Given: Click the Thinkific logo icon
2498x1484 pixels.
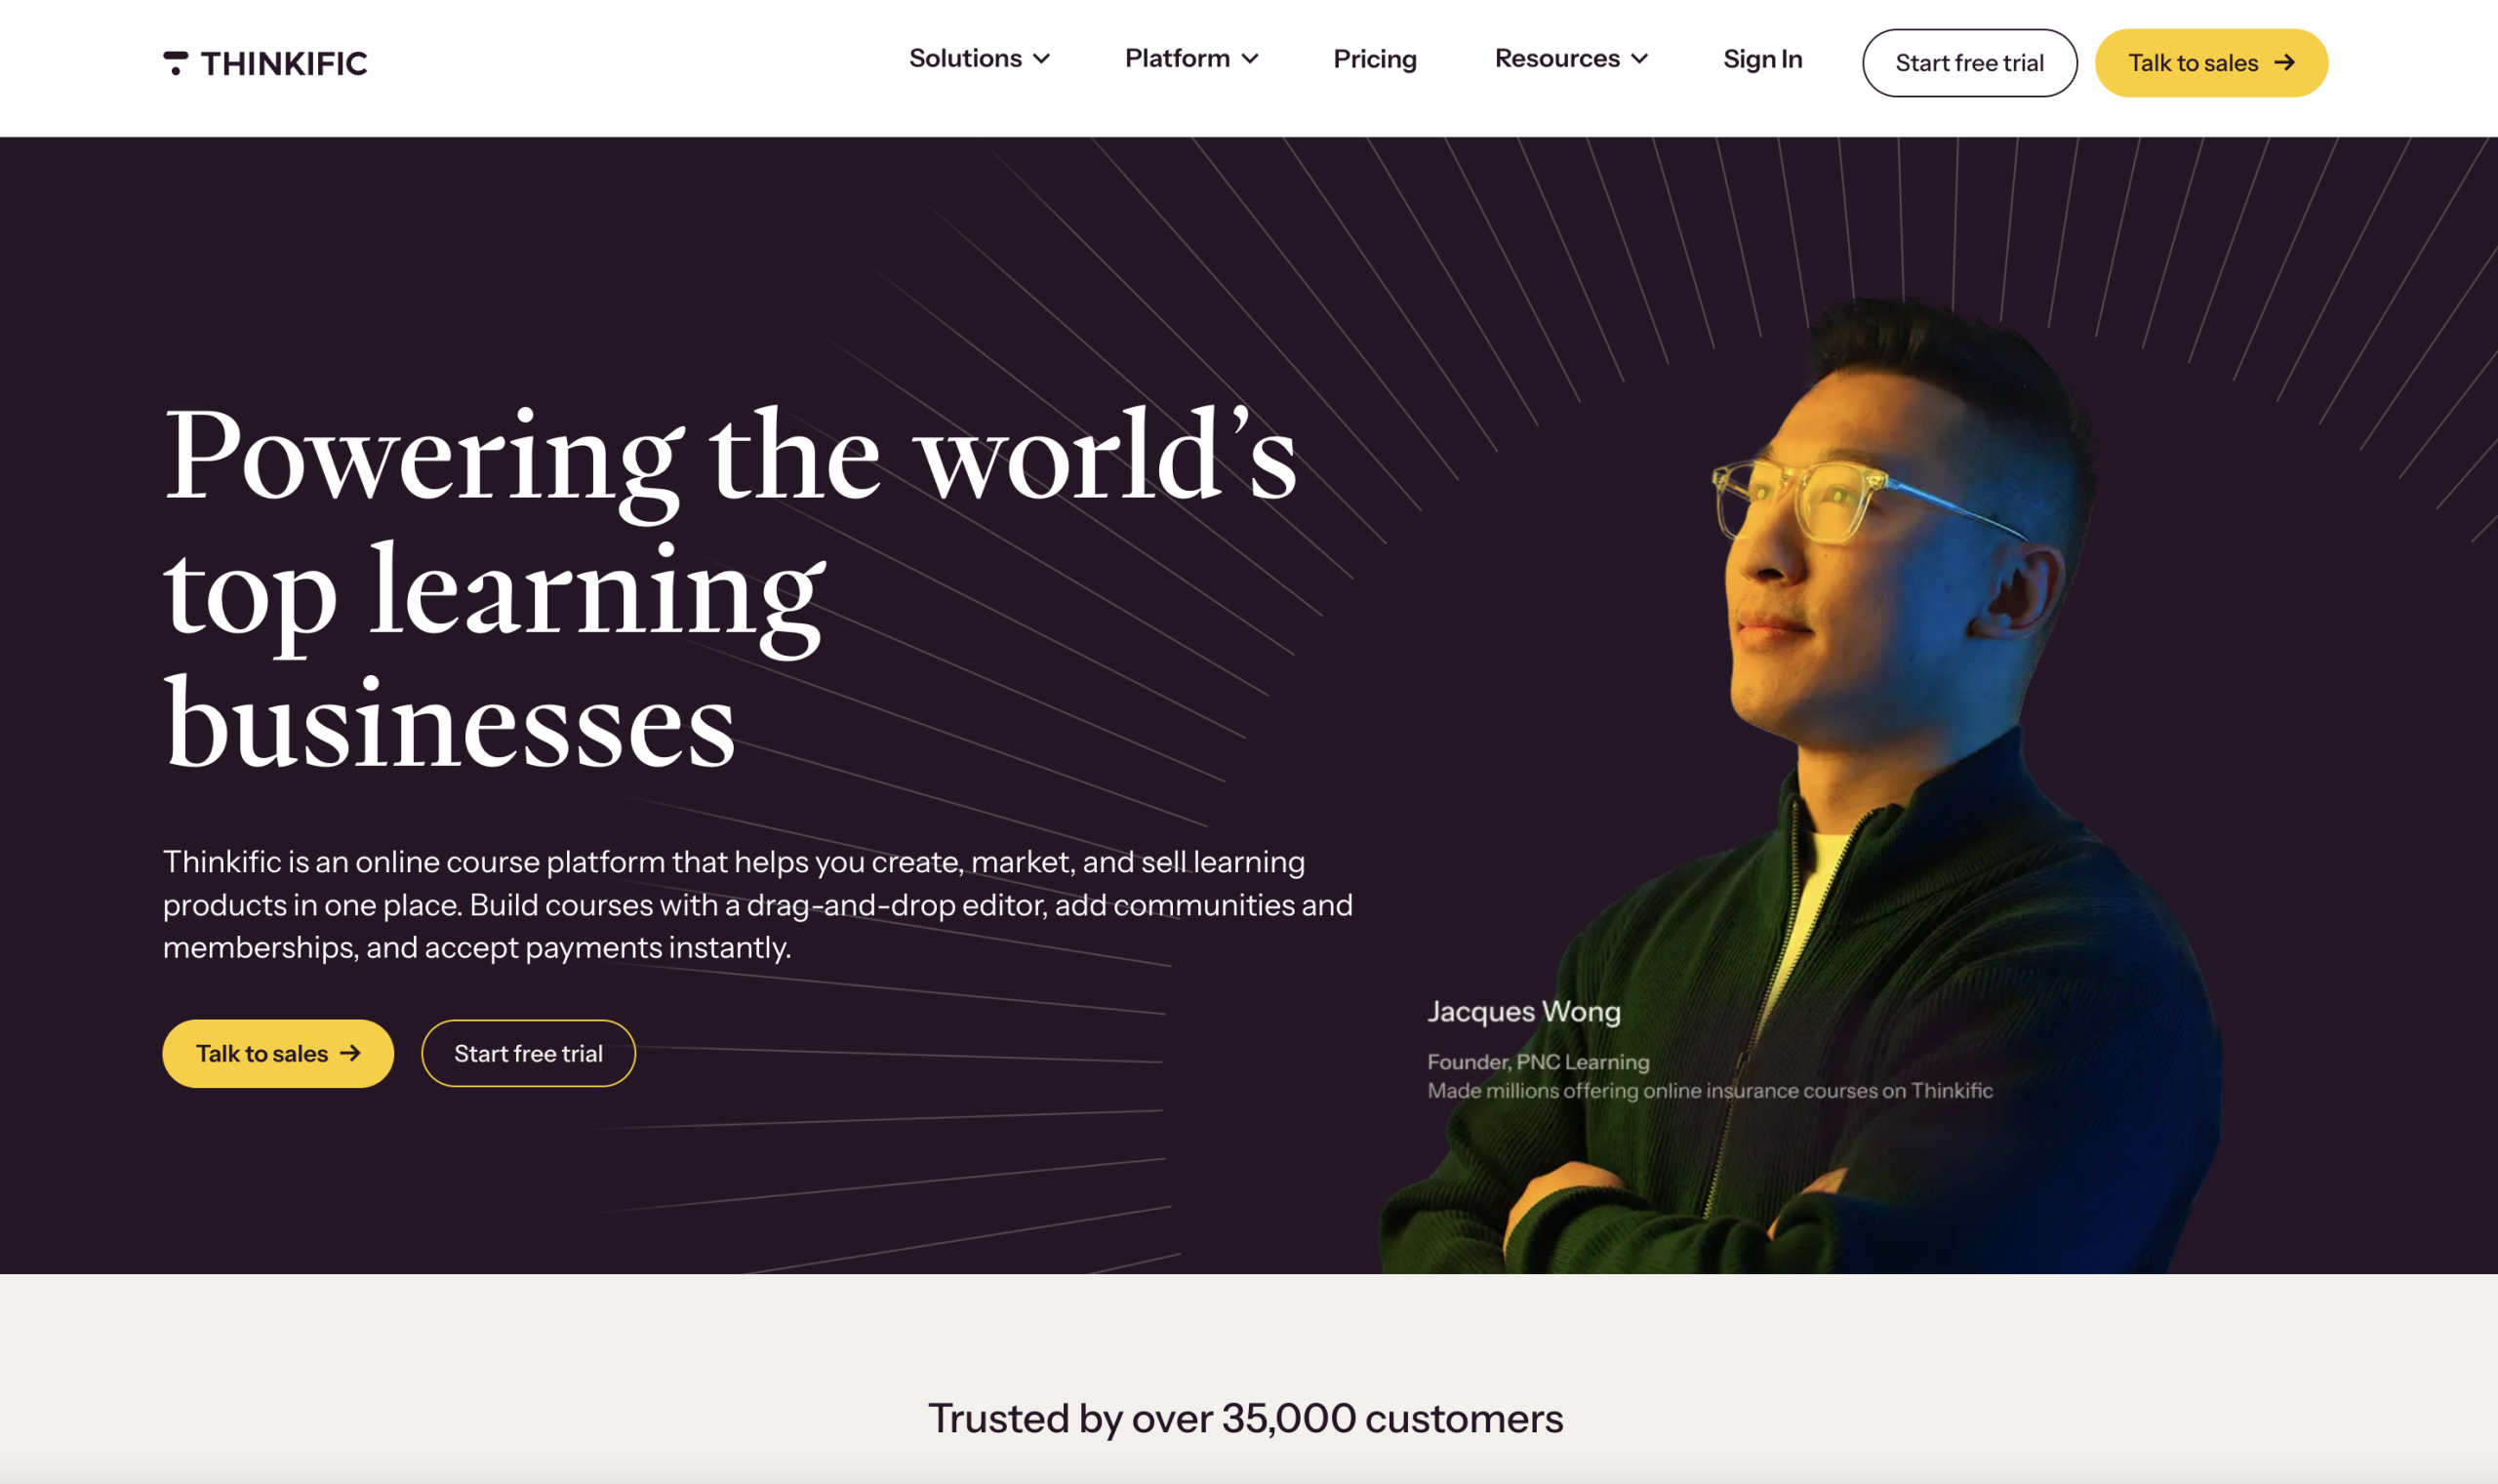Looking at the screenshot, I should pyautogui.click(x=176, y=63).
